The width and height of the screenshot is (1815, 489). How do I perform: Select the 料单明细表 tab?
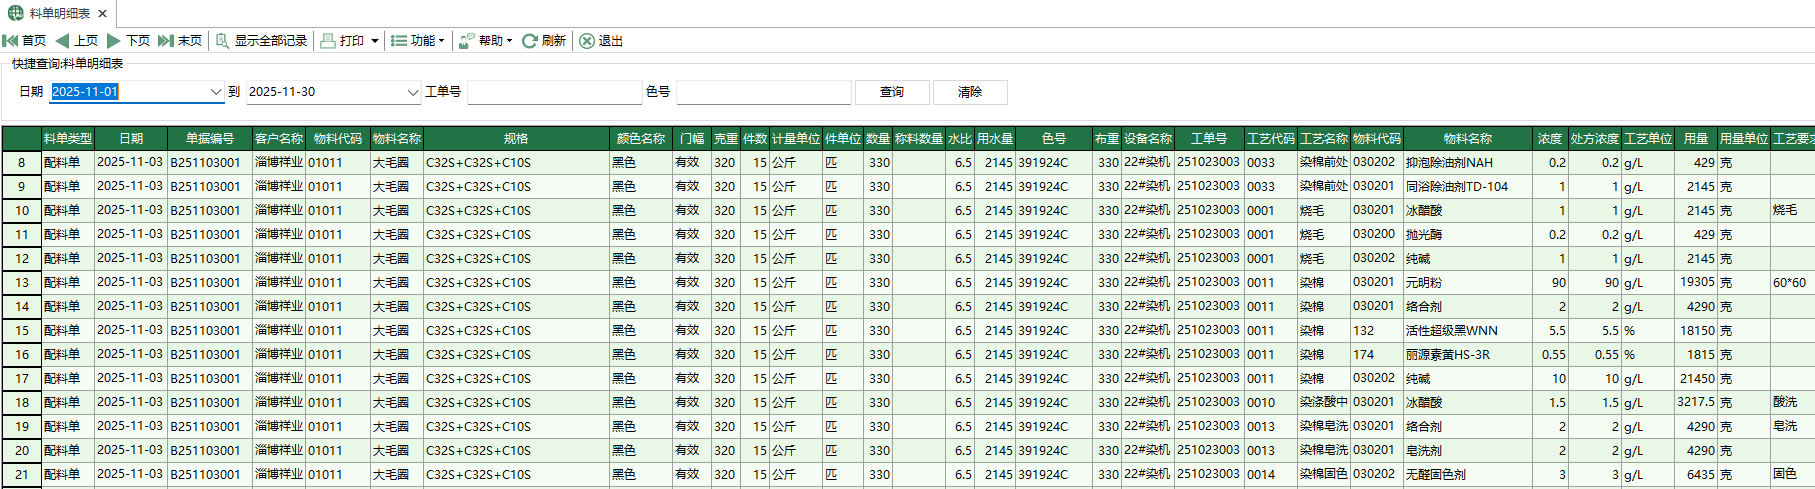(x=58, y=14)
